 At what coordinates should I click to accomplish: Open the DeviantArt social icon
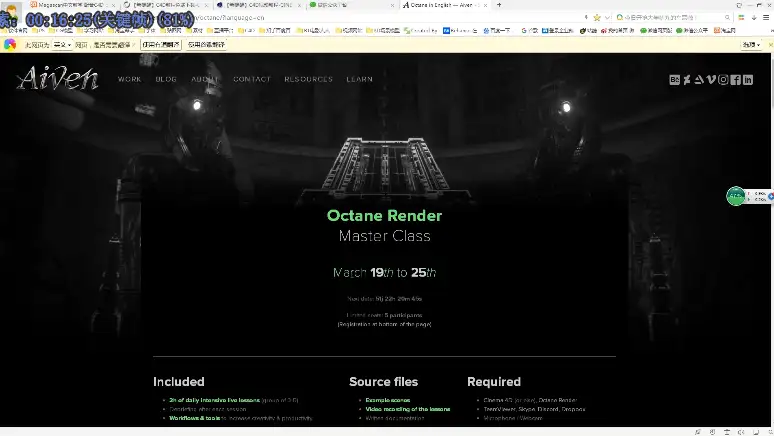687,79
